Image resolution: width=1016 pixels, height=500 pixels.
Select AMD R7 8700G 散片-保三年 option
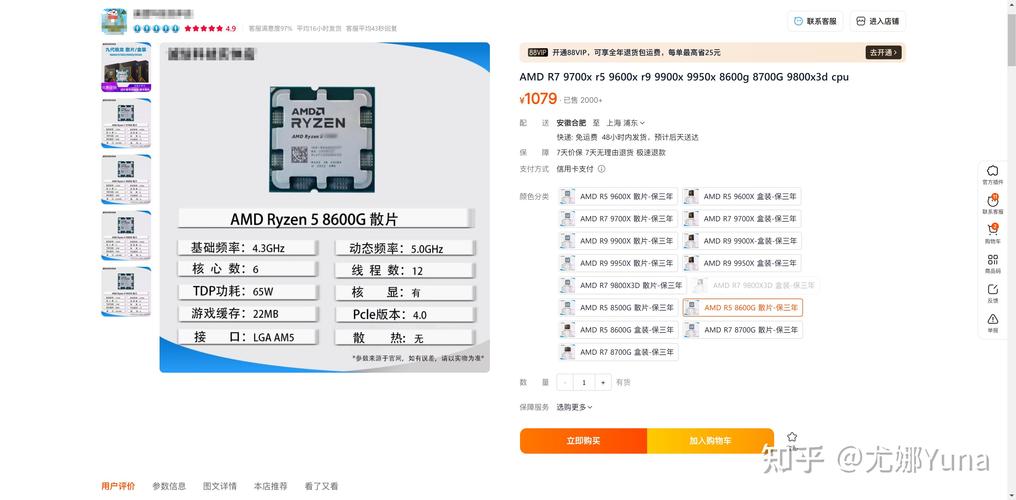point(743,330)
